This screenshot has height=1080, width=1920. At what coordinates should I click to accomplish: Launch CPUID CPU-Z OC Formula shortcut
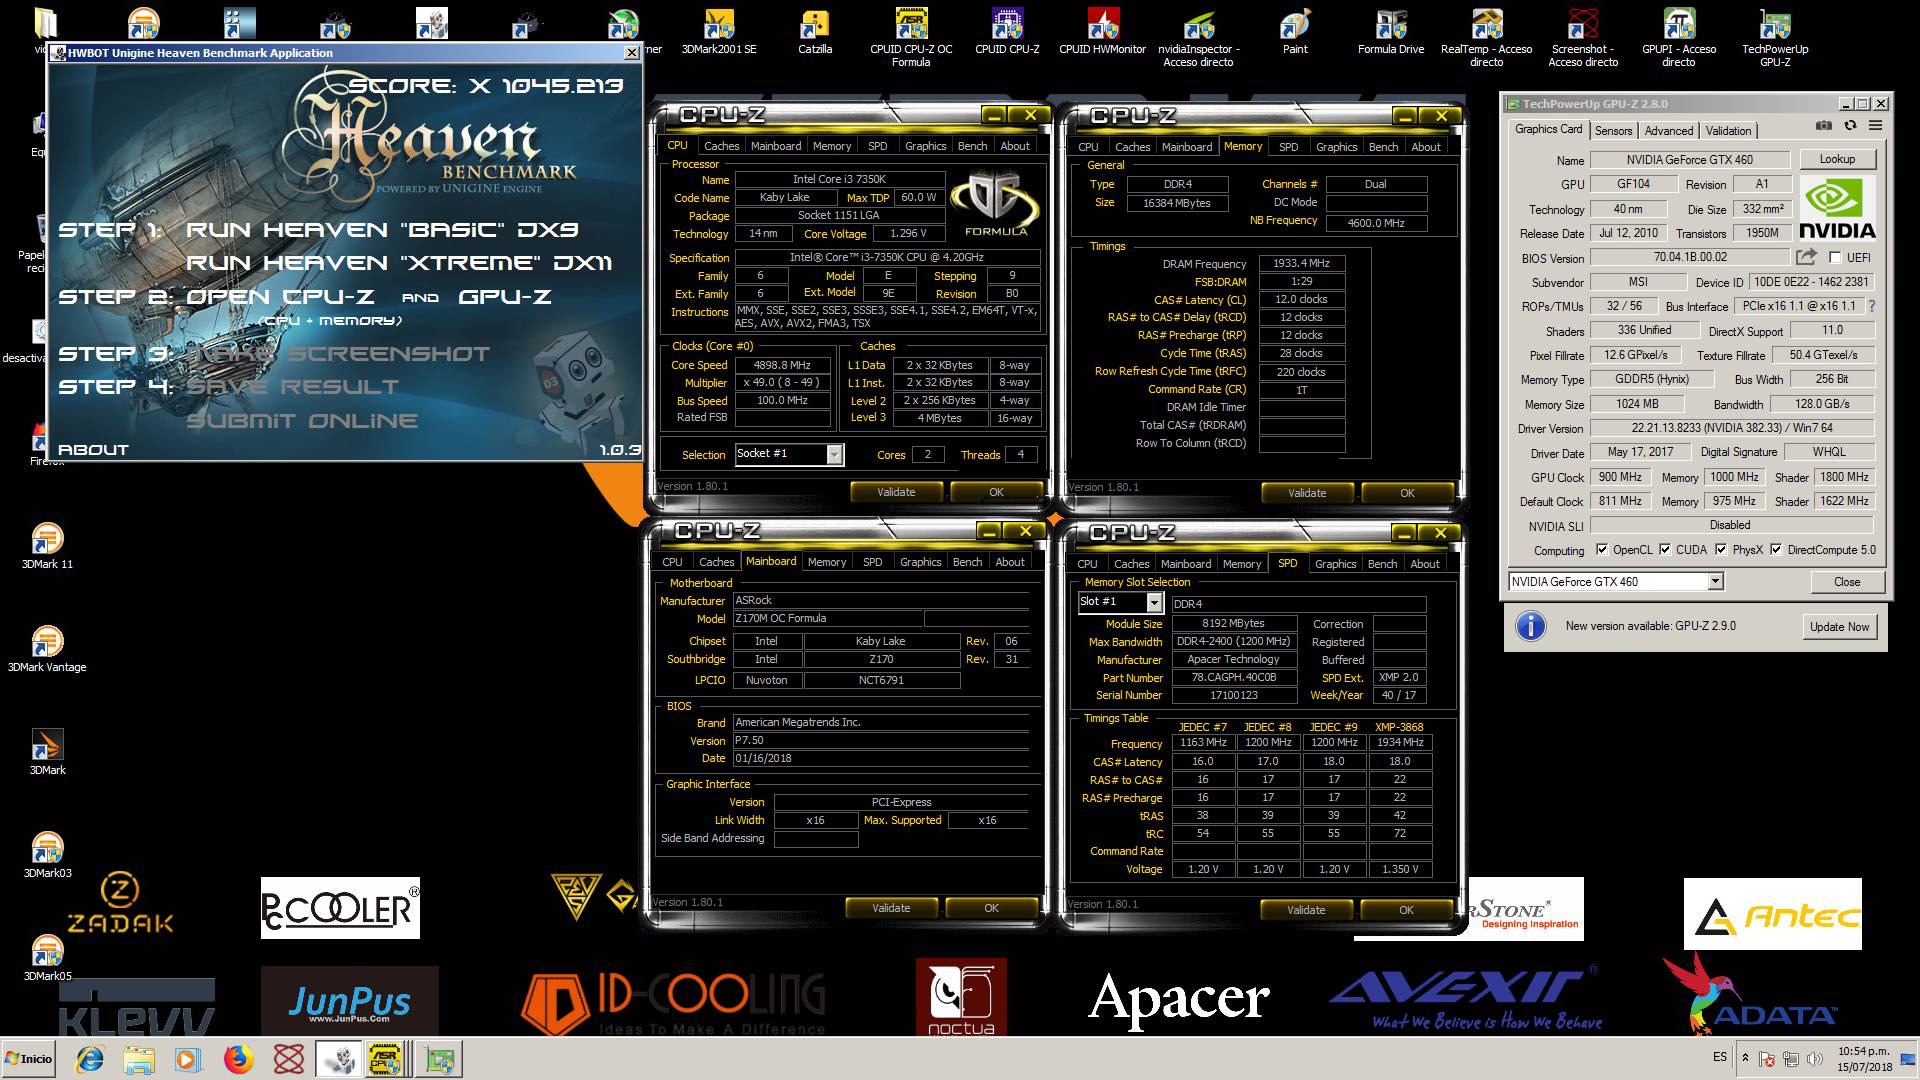[911, 38]
